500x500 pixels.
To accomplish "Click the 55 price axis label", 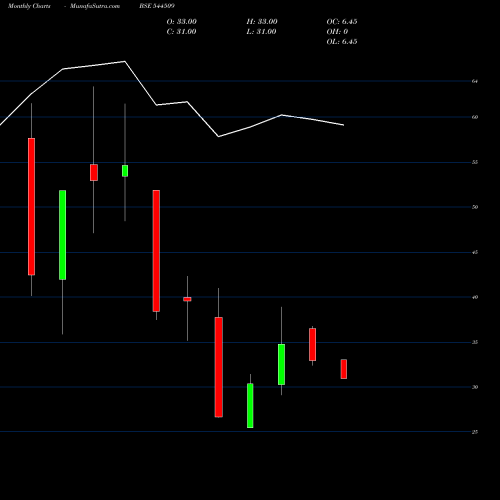I will tap(475, 162).
